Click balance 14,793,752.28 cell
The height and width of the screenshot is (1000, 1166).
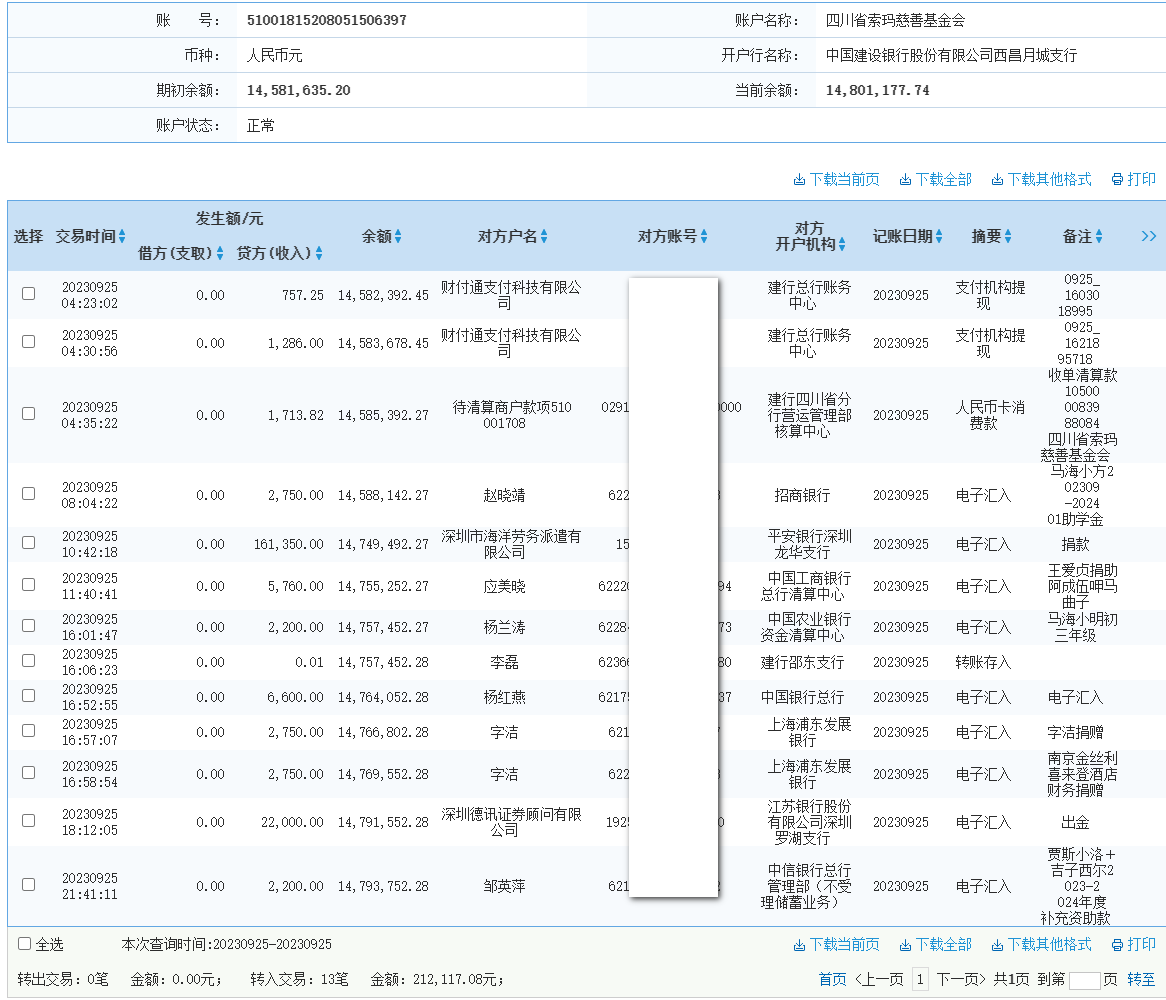click(x=383, y=886)
